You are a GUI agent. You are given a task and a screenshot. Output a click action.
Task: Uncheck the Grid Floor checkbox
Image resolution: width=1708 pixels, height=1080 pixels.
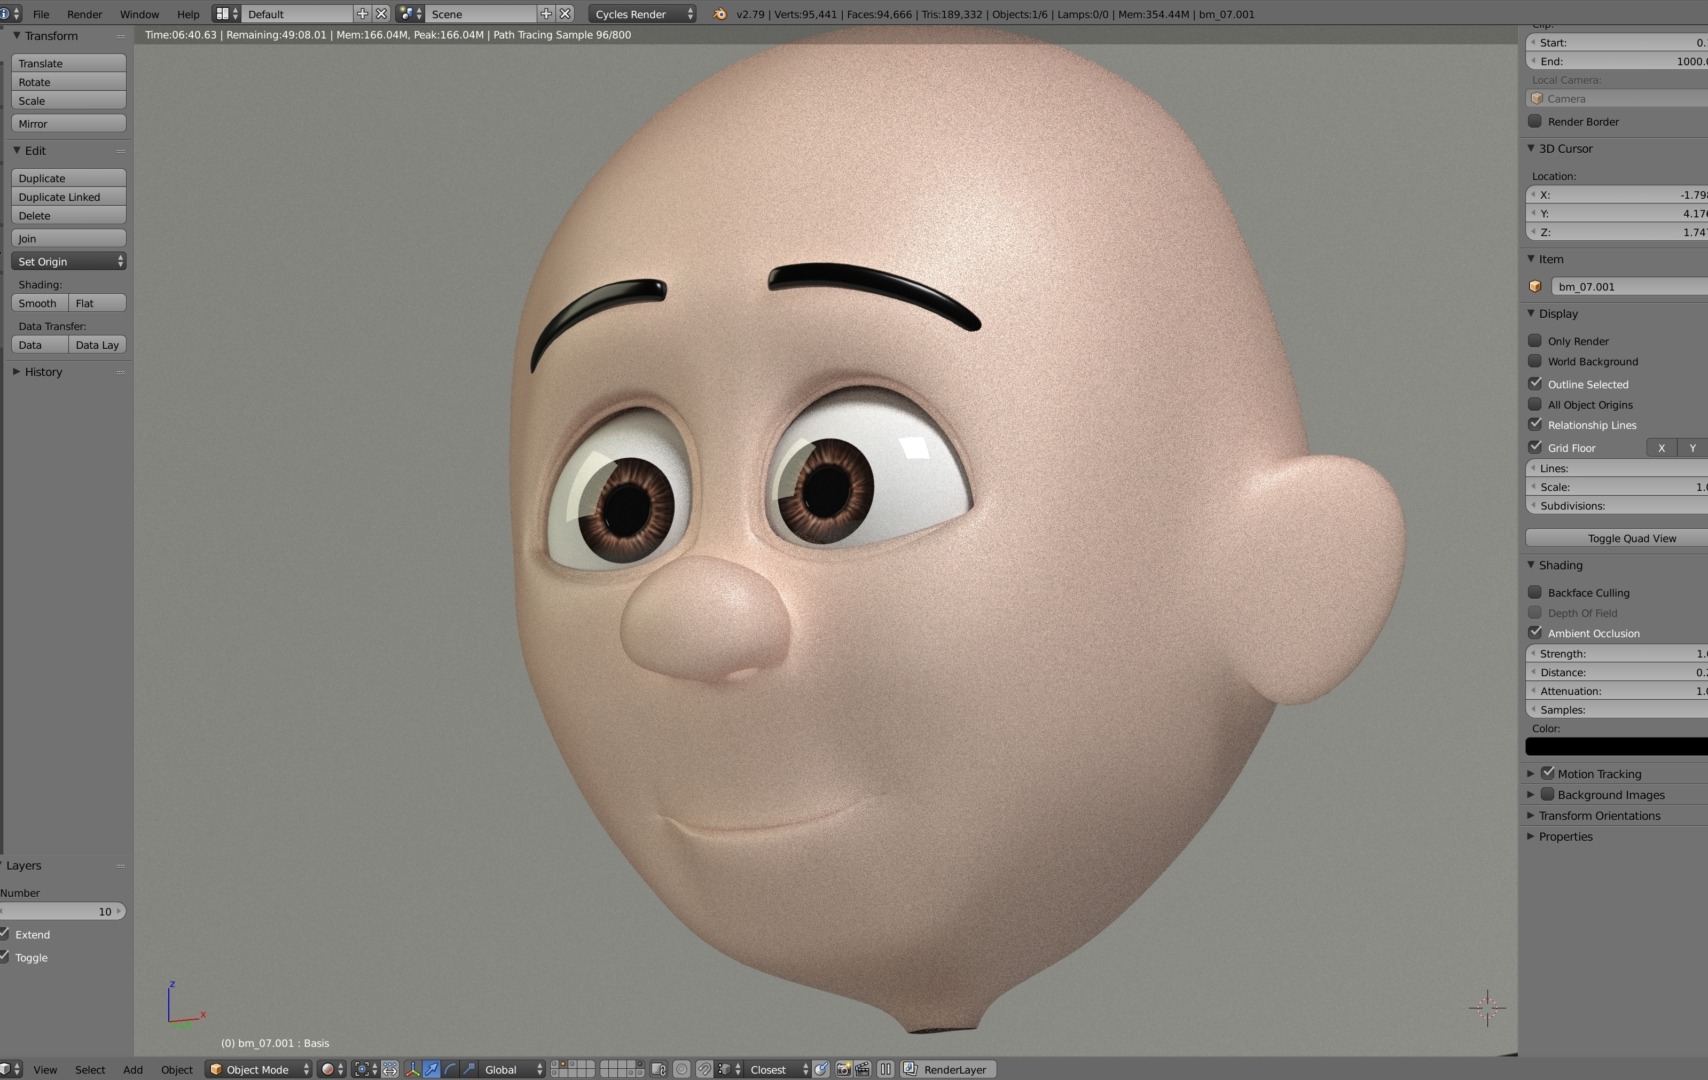tap(1535, 447)
